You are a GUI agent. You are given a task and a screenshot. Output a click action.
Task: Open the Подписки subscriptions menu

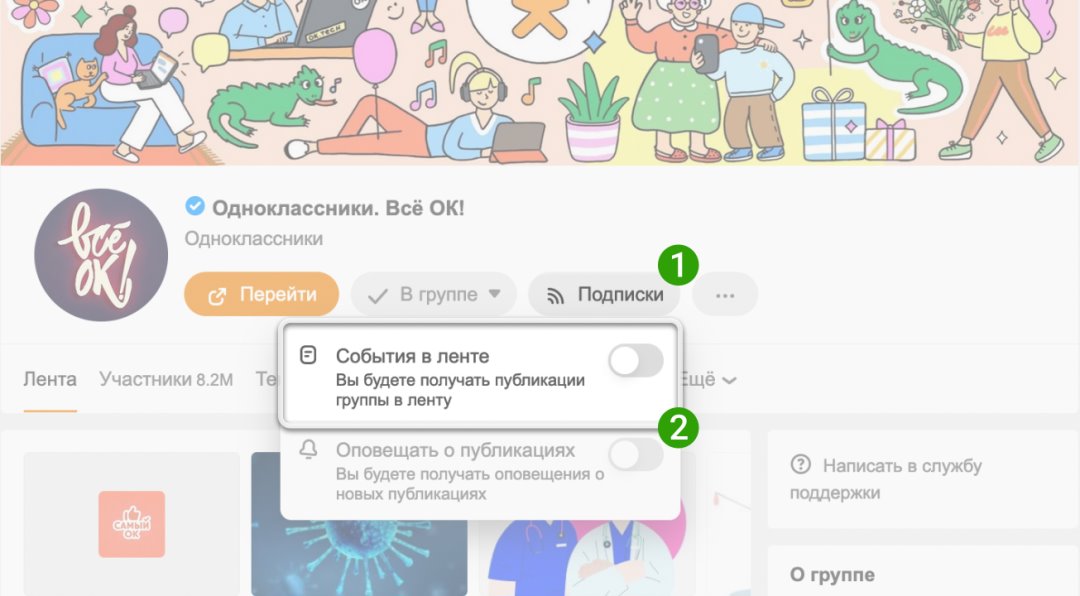[x=604, y=295]
